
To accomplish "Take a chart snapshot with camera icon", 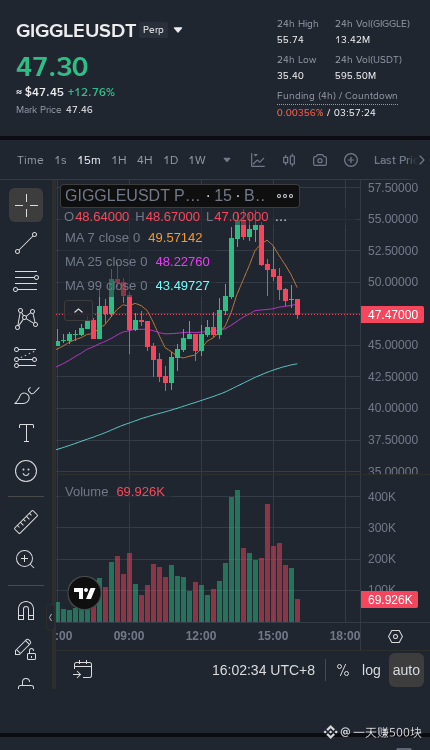I will pyautogui.click(x=320, y=160).
